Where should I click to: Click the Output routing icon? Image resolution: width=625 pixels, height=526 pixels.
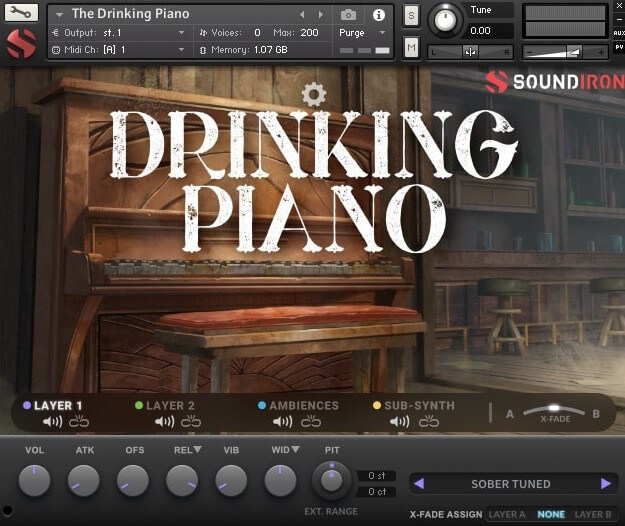pos(56,33)
